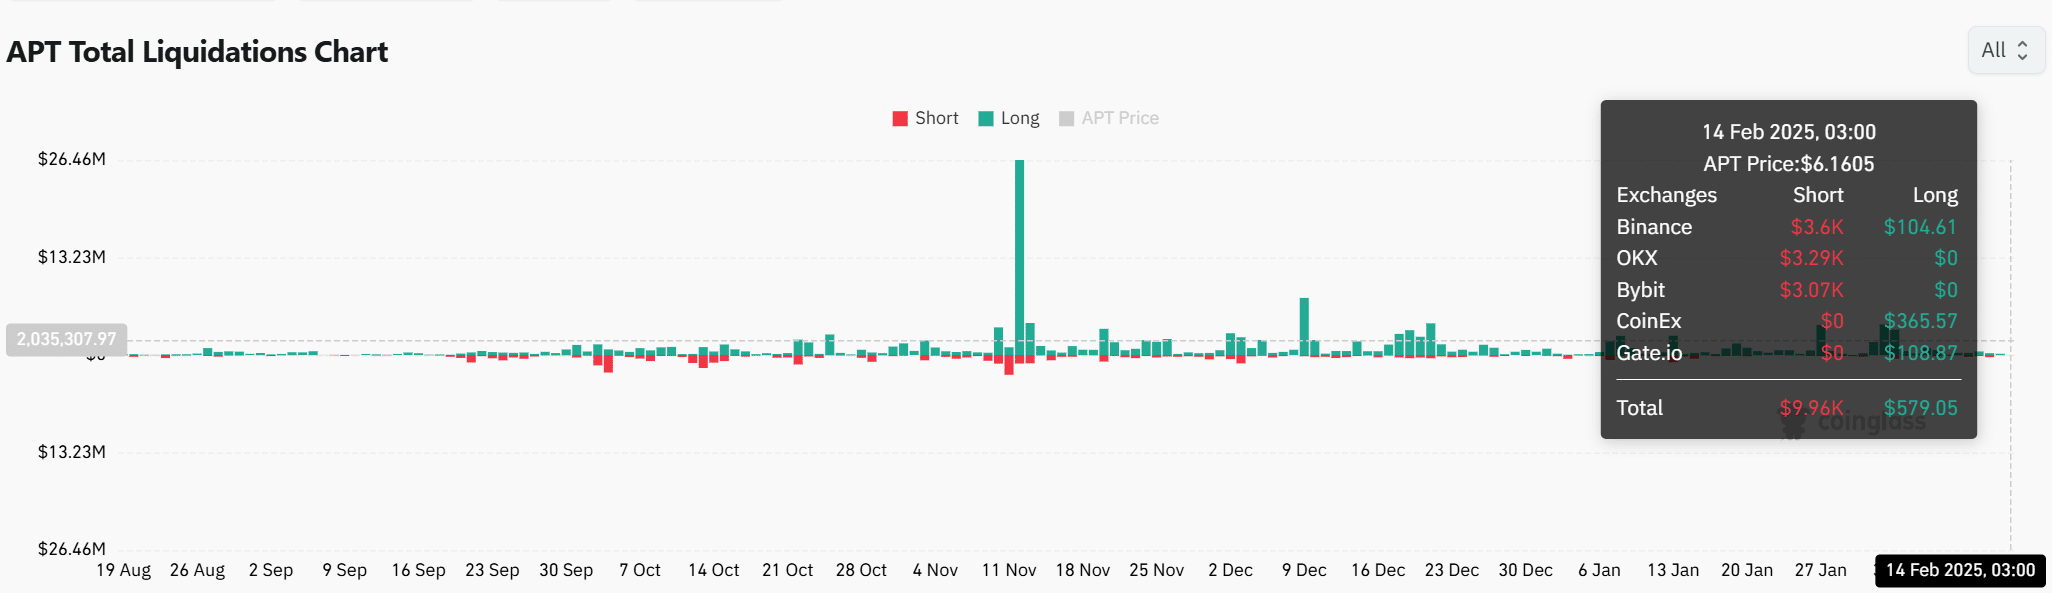Toggle Short series using its legend text
The image size is (2052, 593).
[x=936, y=118]
